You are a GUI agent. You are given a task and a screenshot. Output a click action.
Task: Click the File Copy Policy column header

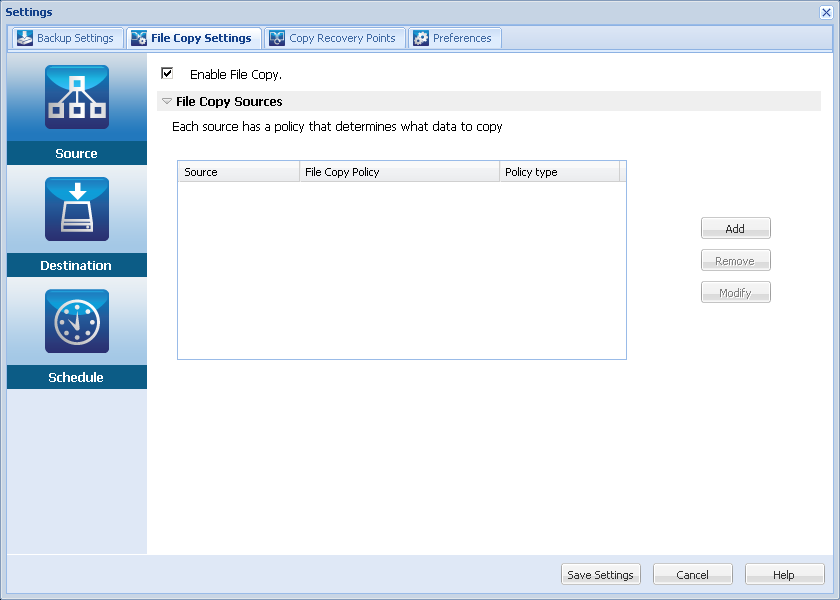(399, 172)
